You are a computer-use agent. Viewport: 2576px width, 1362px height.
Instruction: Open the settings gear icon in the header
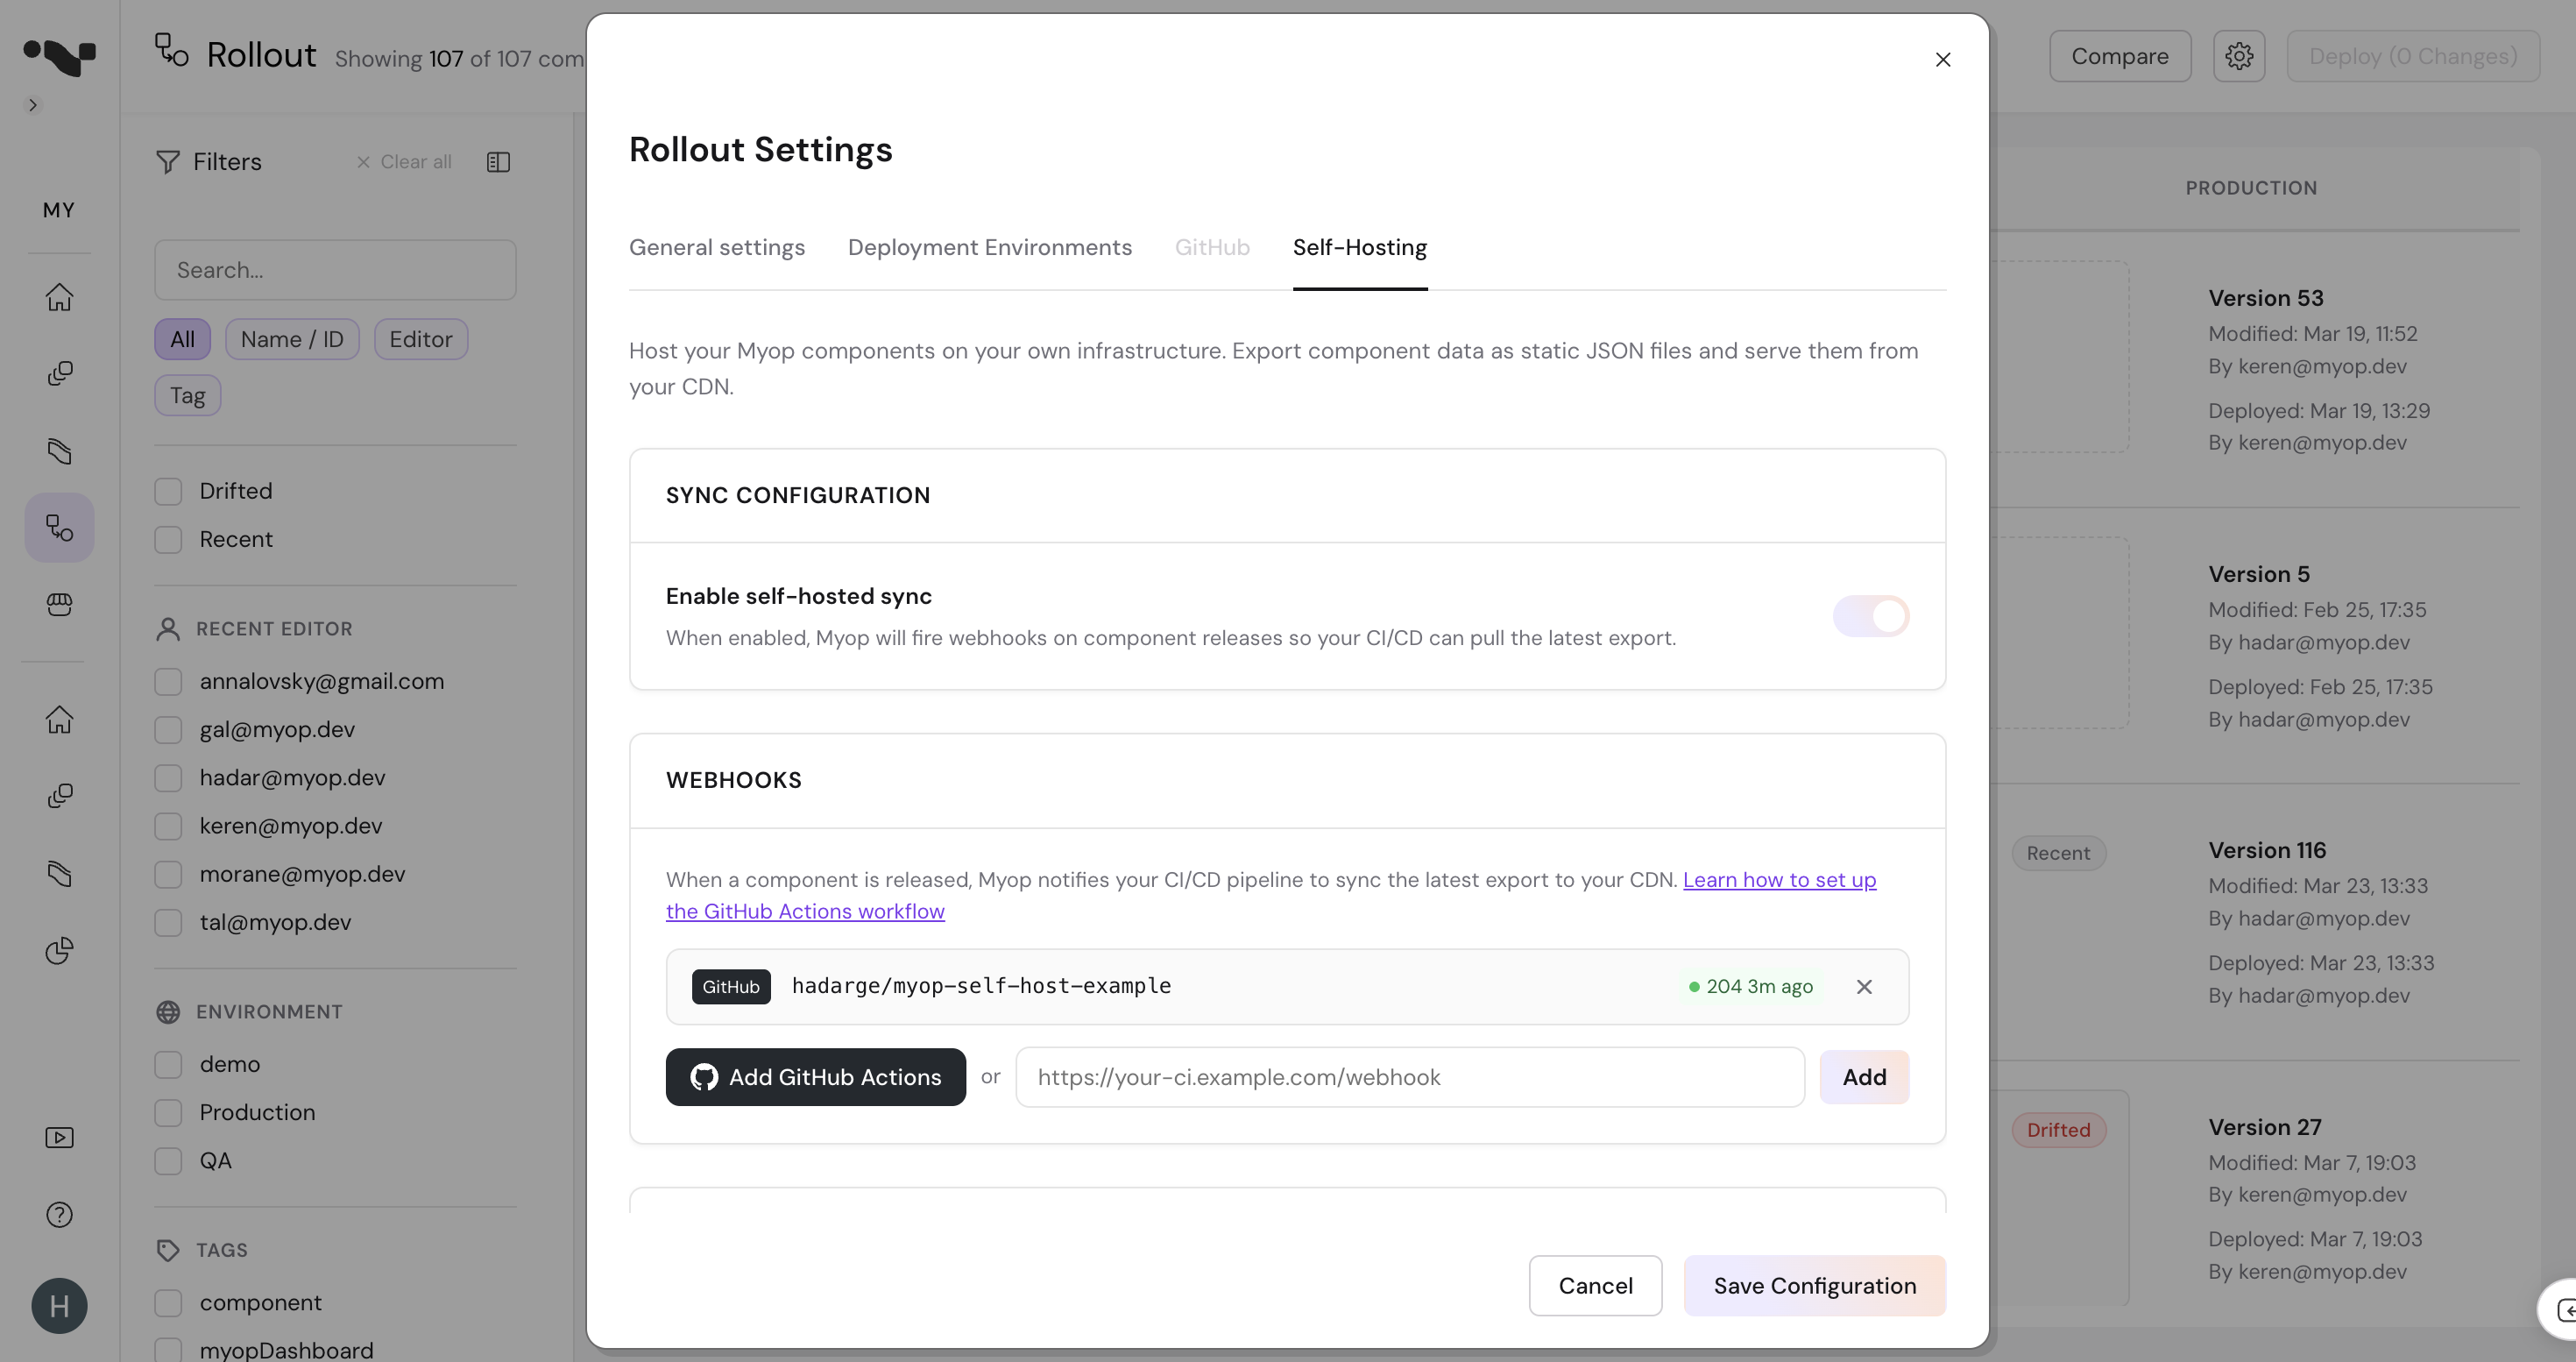(2239, 56)
